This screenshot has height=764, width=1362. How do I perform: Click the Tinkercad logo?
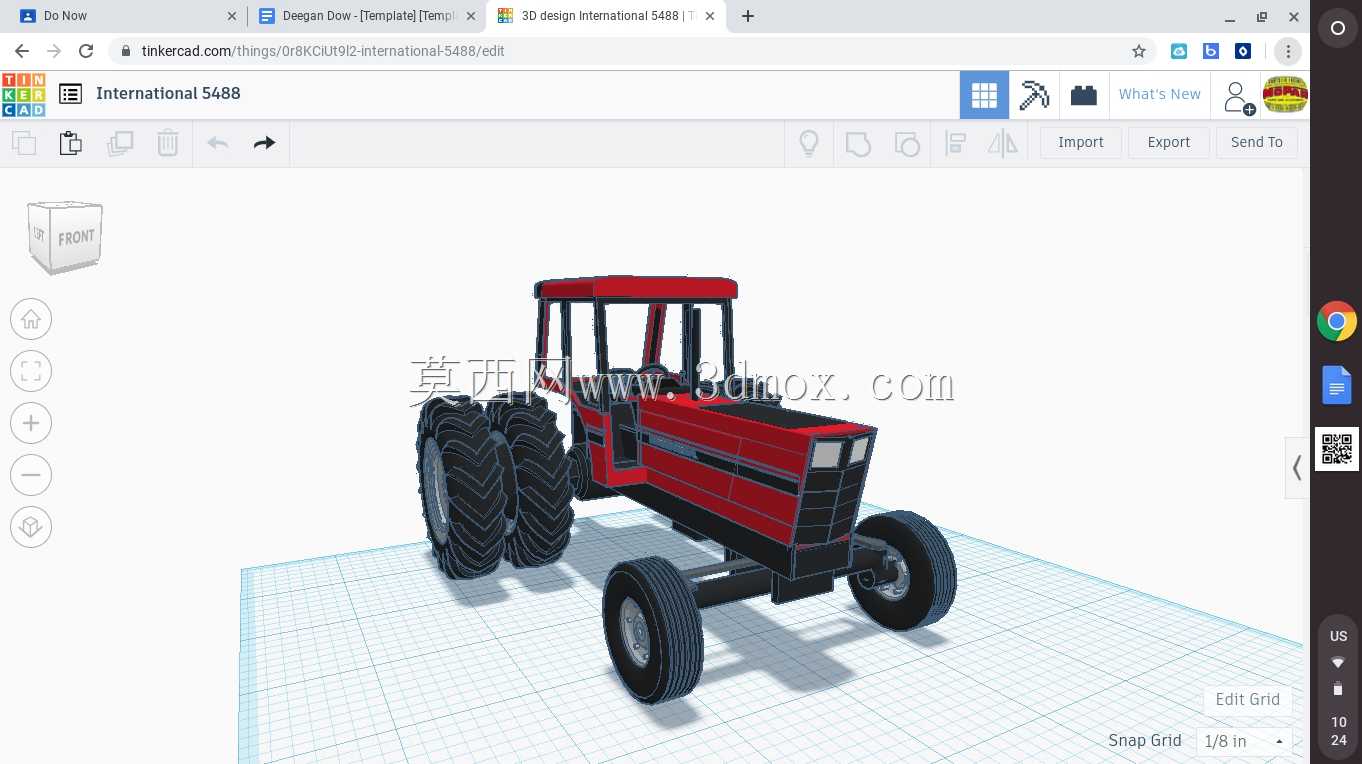23,94
